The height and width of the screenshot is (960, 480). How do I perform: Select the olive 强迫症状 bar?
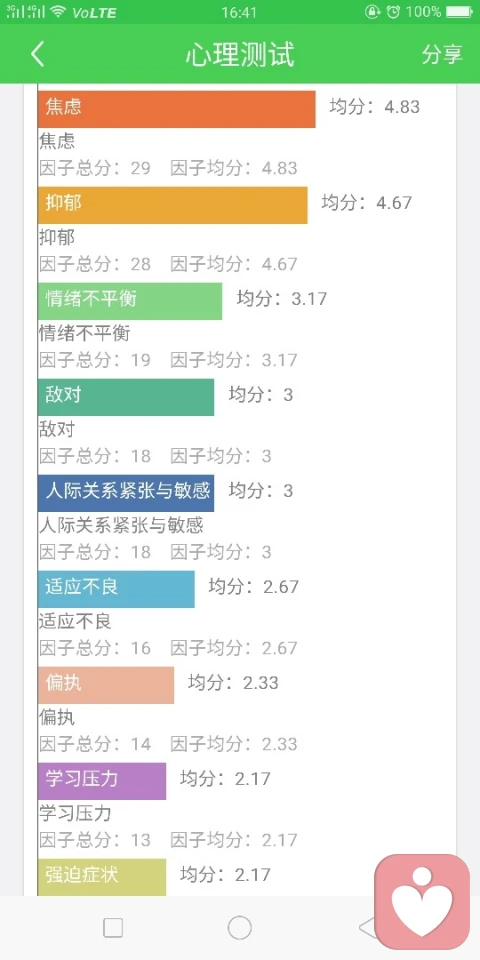pos(102,877)
